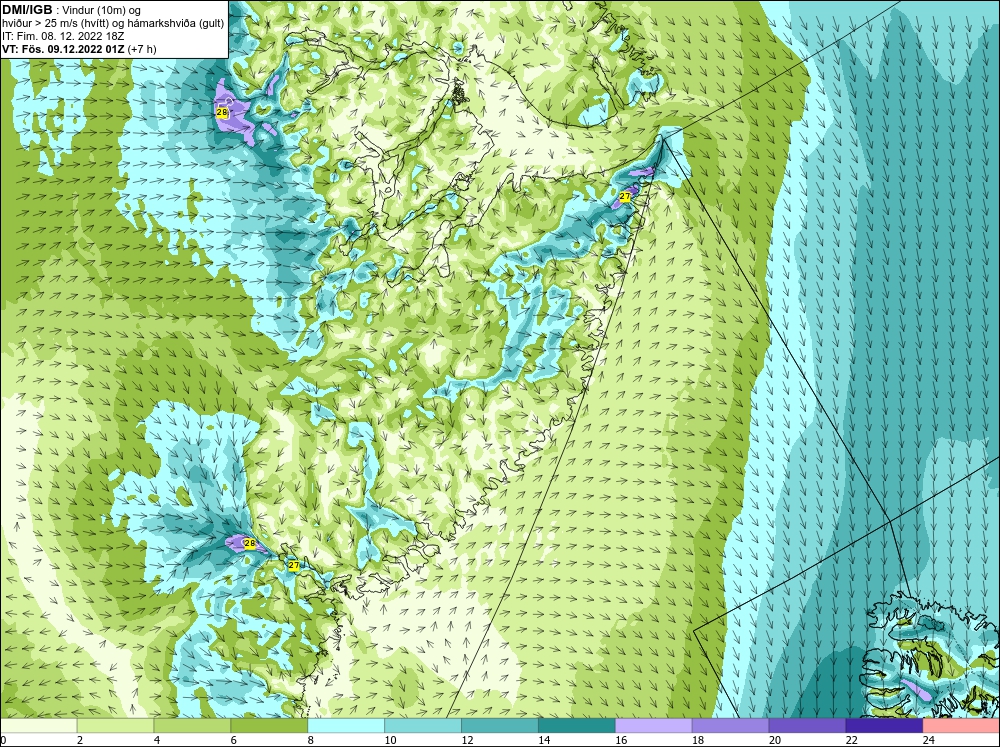Click the legend tick label "16"
The image size is (1000, 747).
(x=621, y=740)
